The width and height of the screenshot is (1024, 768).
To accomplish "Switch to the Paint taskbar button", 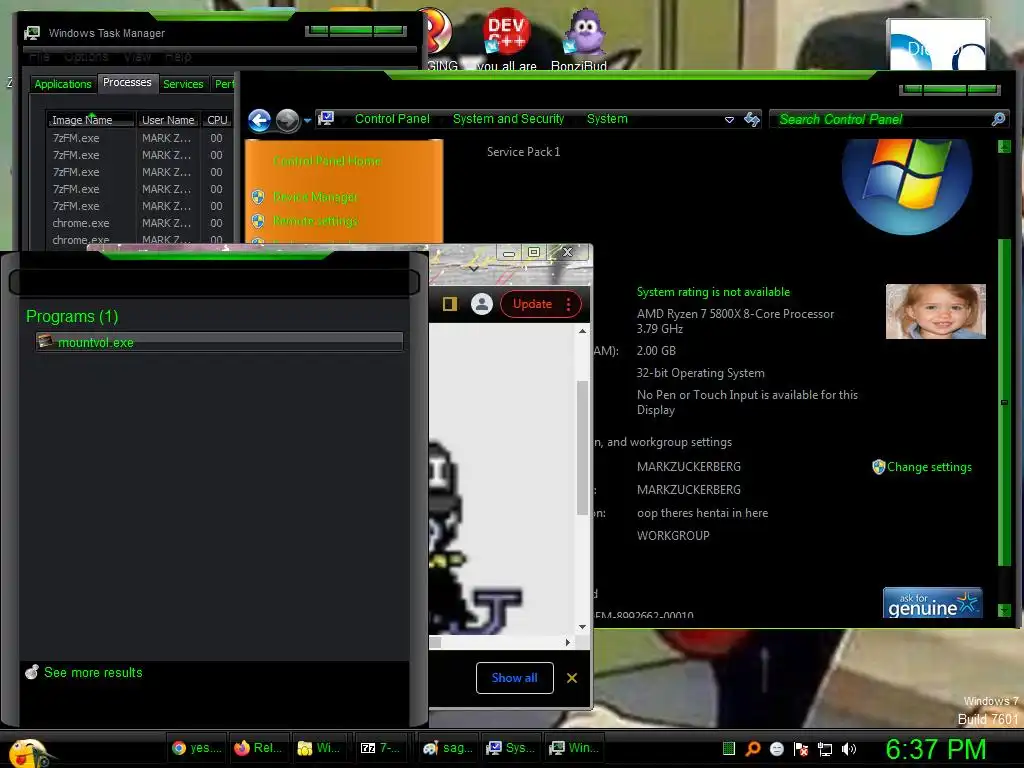I will [447, 748].
